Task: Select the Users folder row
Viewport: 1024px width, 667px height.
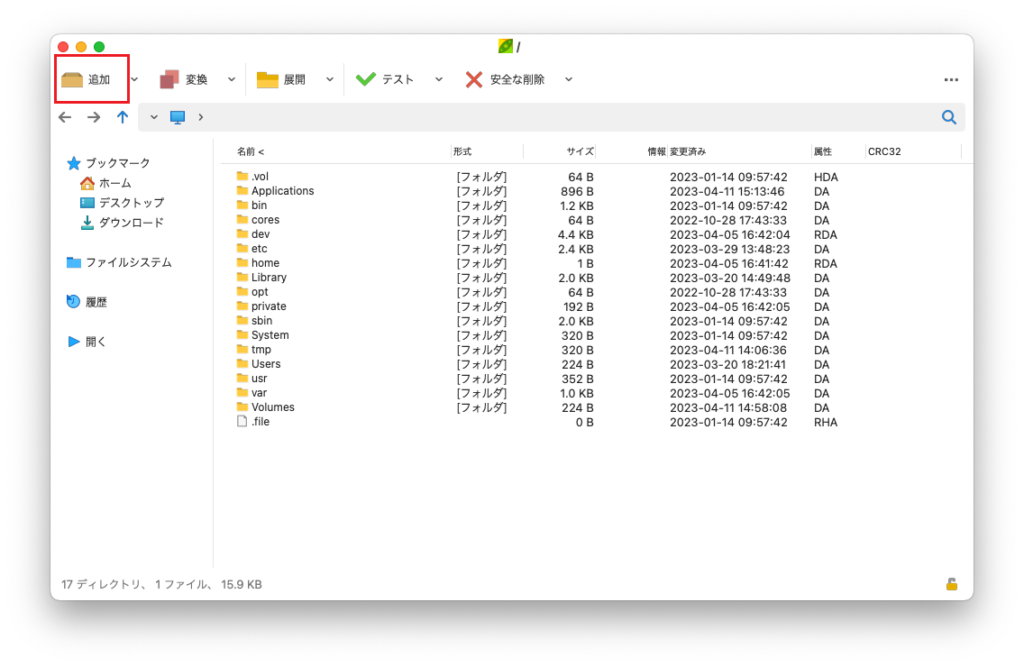Action: pos(537,364)
